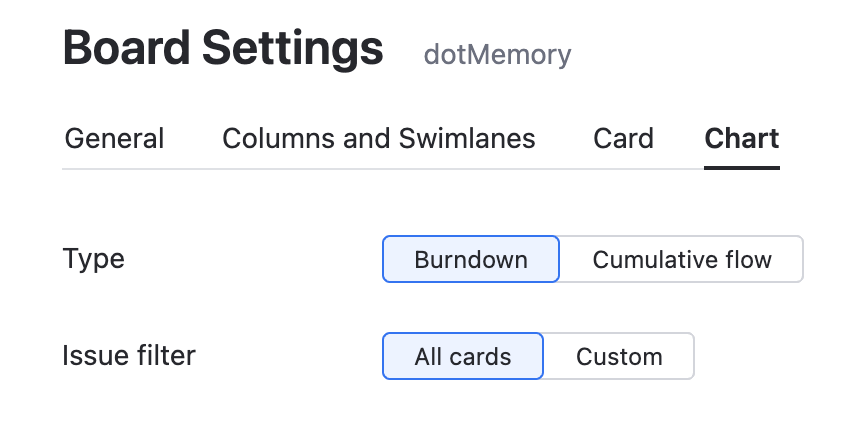Click the Type label
Image resolution: width=856 pixels, height=432 pixels.
coord(94,259)
